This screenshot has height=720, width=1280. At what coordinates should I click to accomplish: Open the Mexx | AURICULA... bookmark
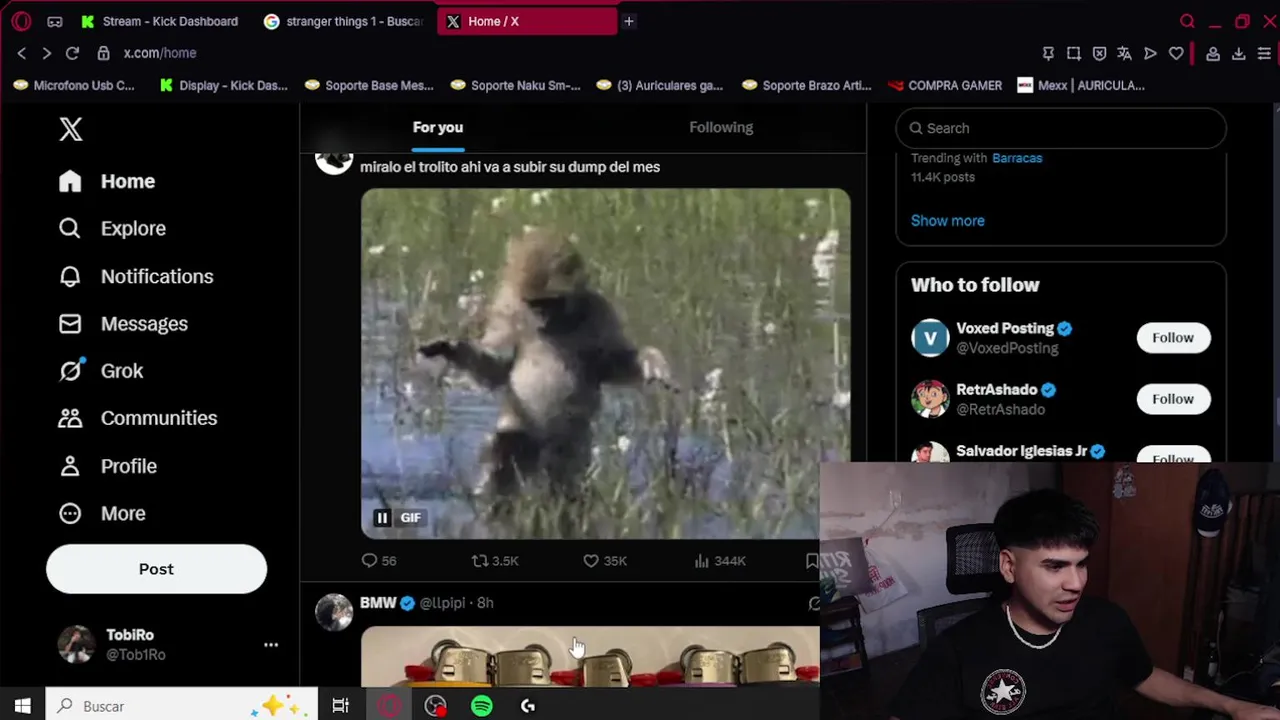1081,85
